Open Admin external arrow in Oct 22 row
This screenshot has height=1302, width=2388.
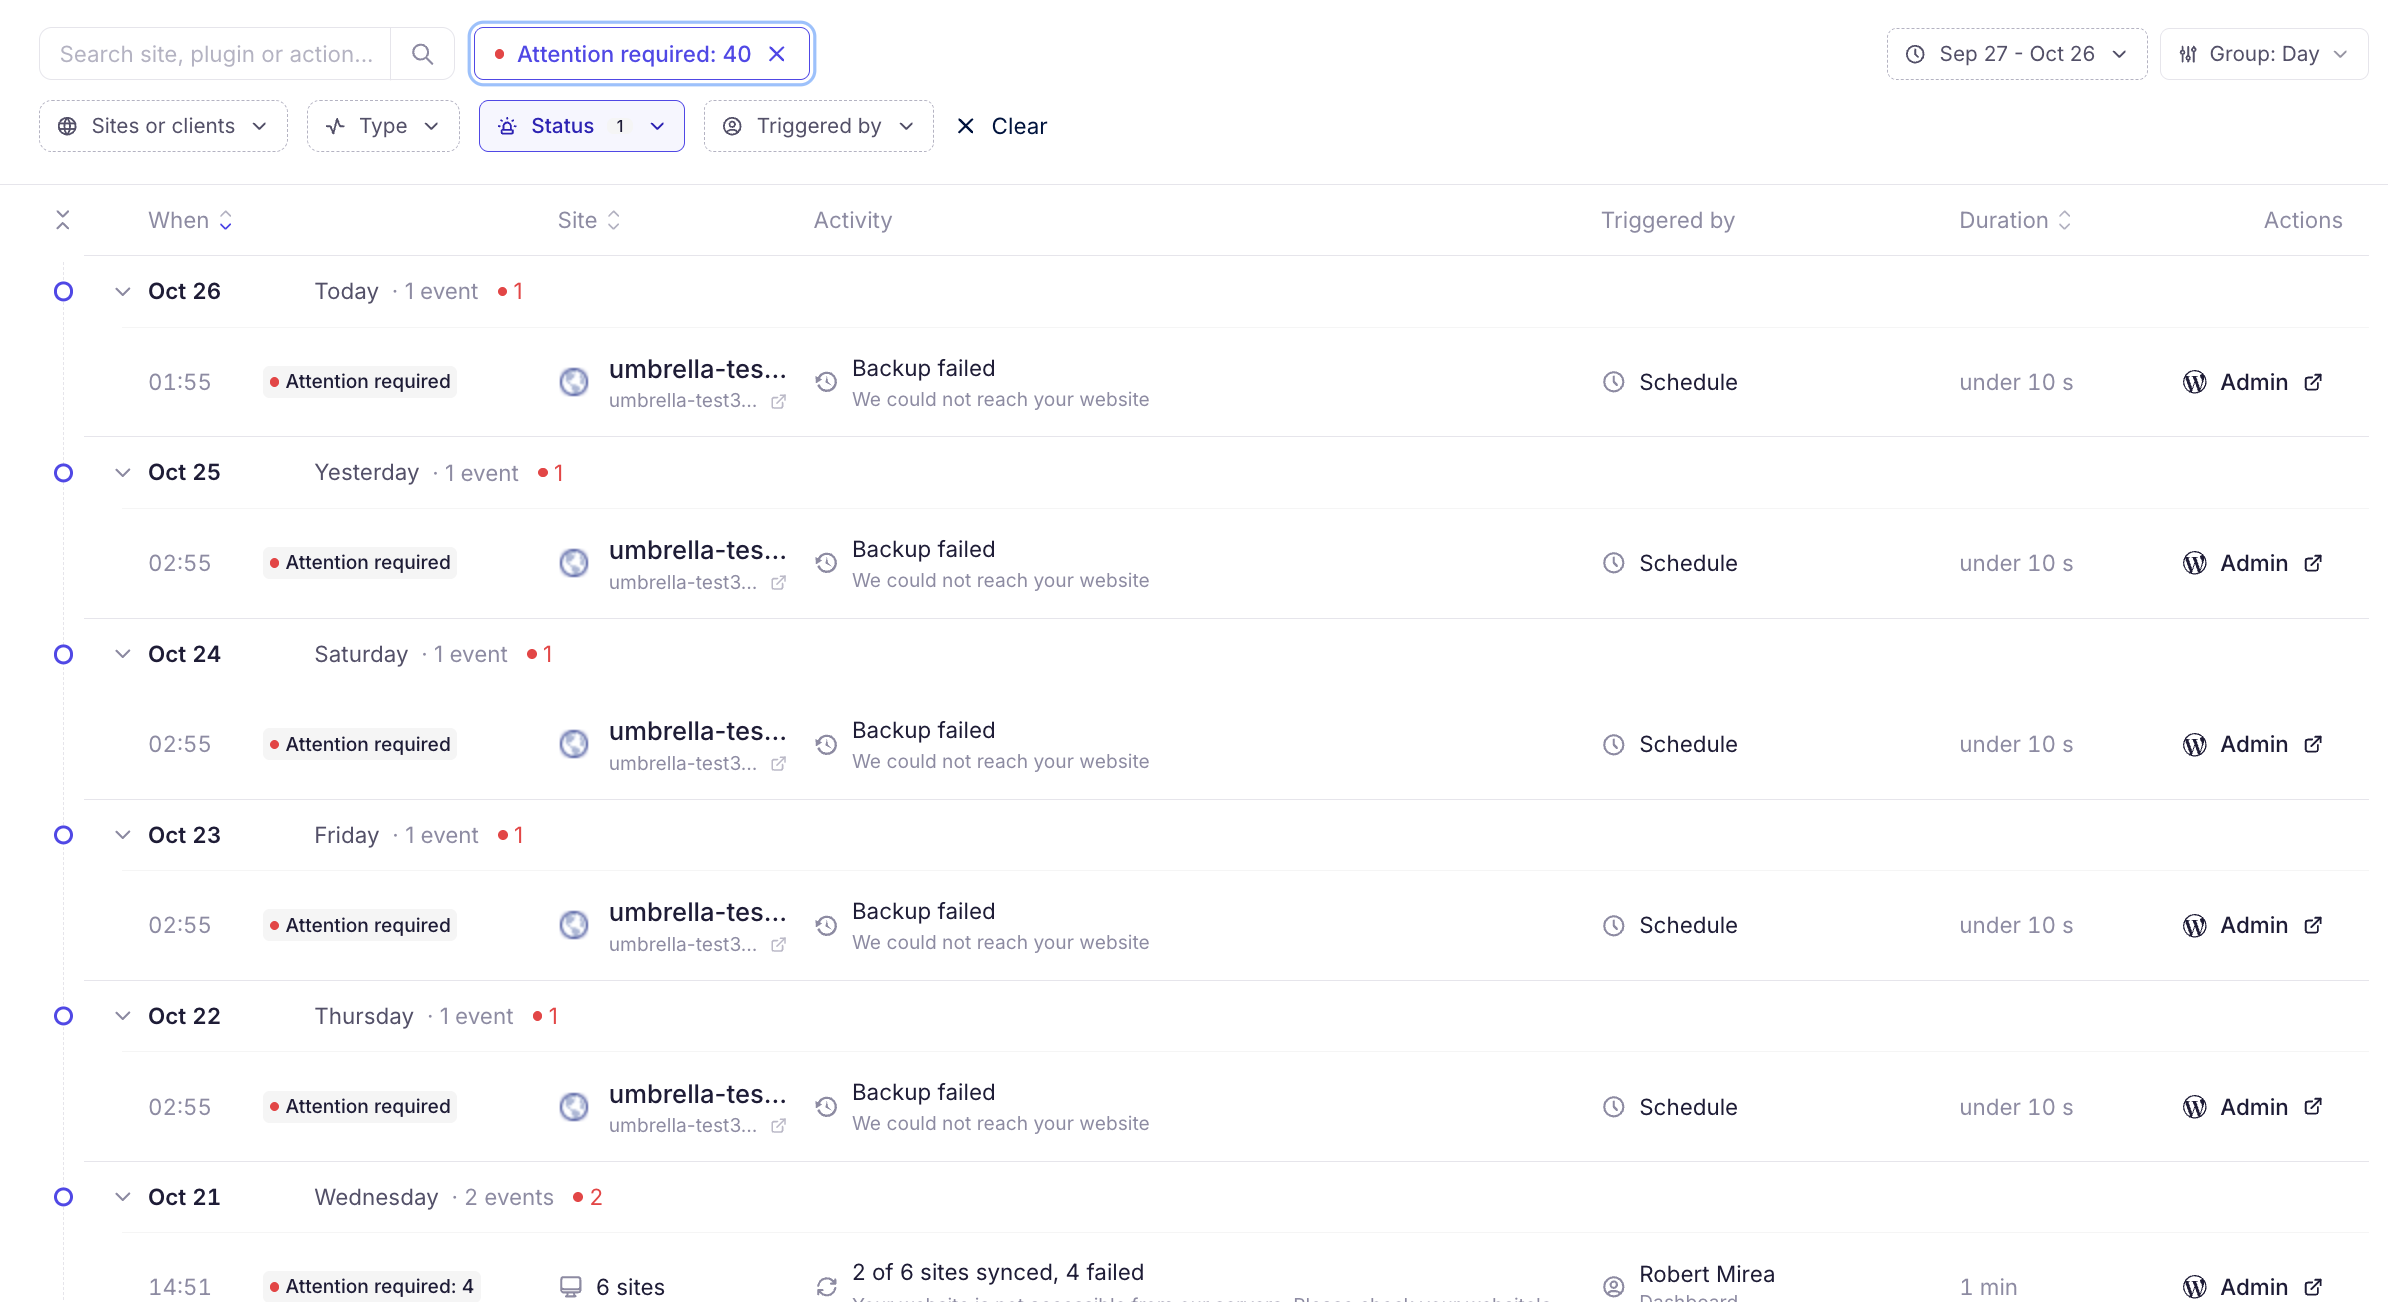click(x=2313, y=1106)
